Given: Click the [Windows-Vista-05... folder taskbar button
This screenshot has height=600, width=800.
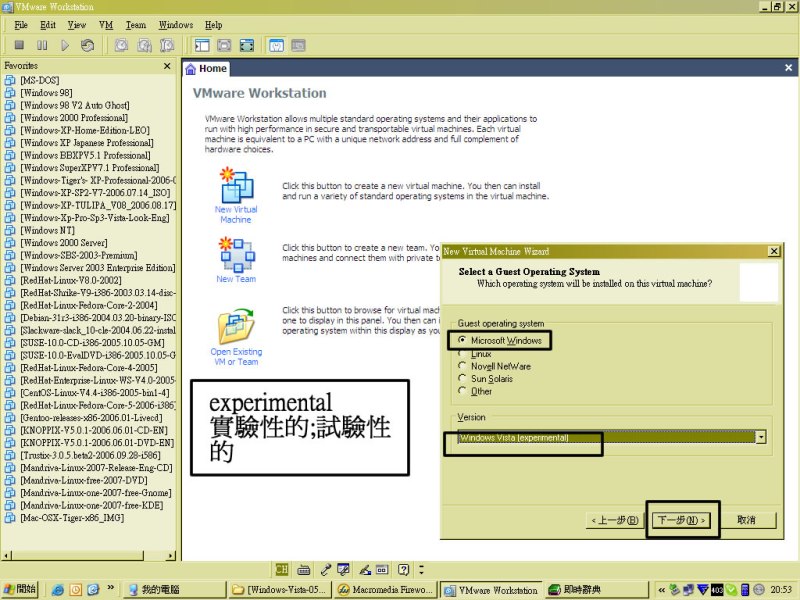Looking at the screenshot, I should (x=280, y=590).
